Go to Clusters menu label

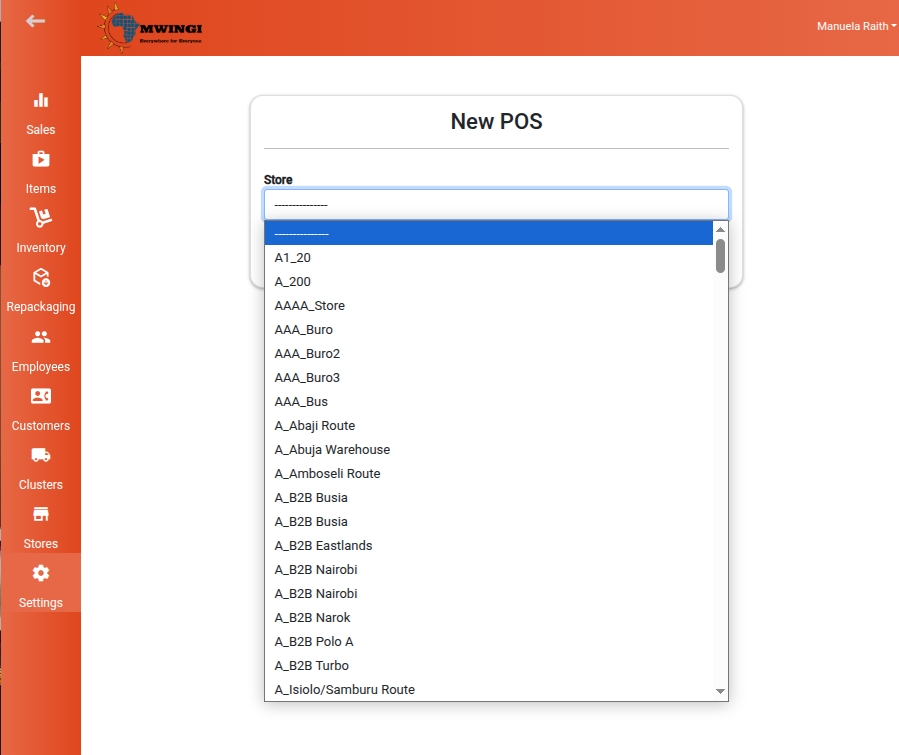coord(41,484)
